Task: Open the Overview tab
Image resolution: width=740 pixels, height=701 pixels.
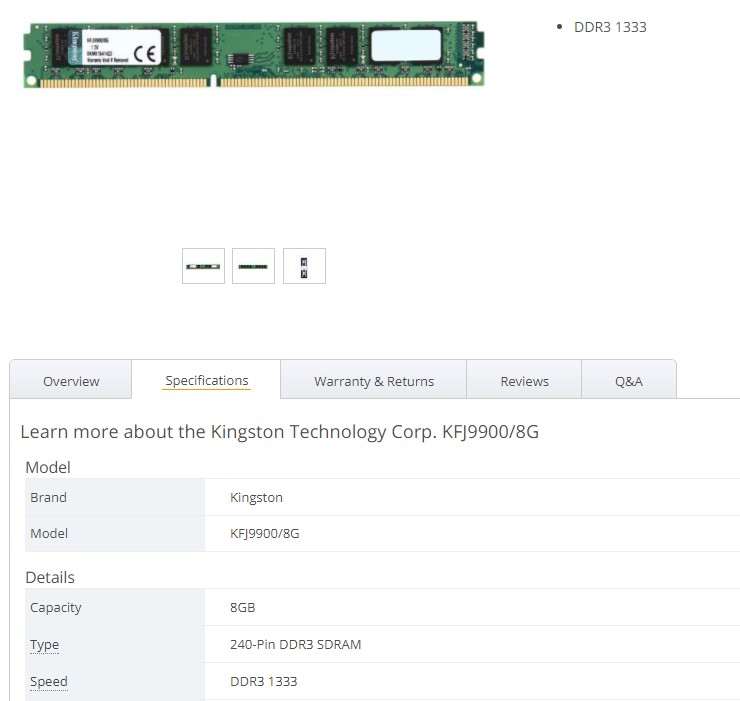Action: [x=71, y=380]
